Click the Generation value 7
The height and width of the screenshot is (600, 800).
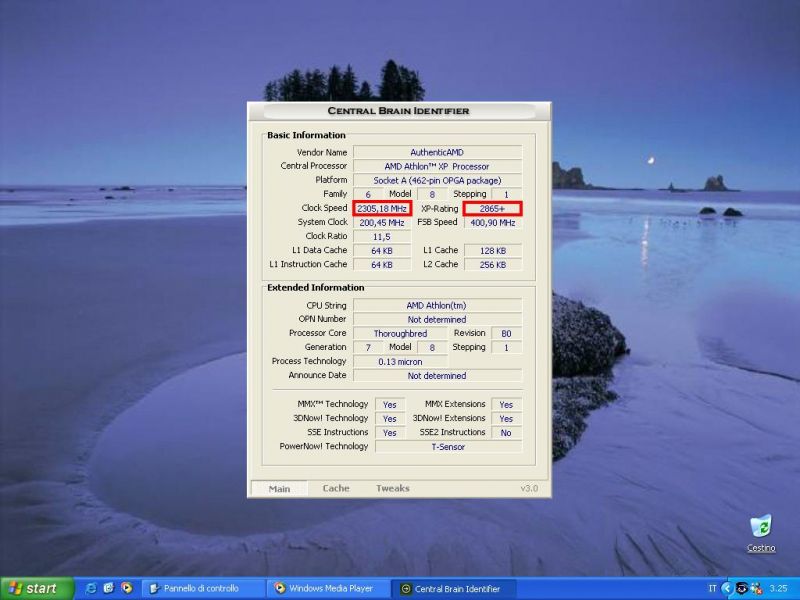(x=368, y=347)
